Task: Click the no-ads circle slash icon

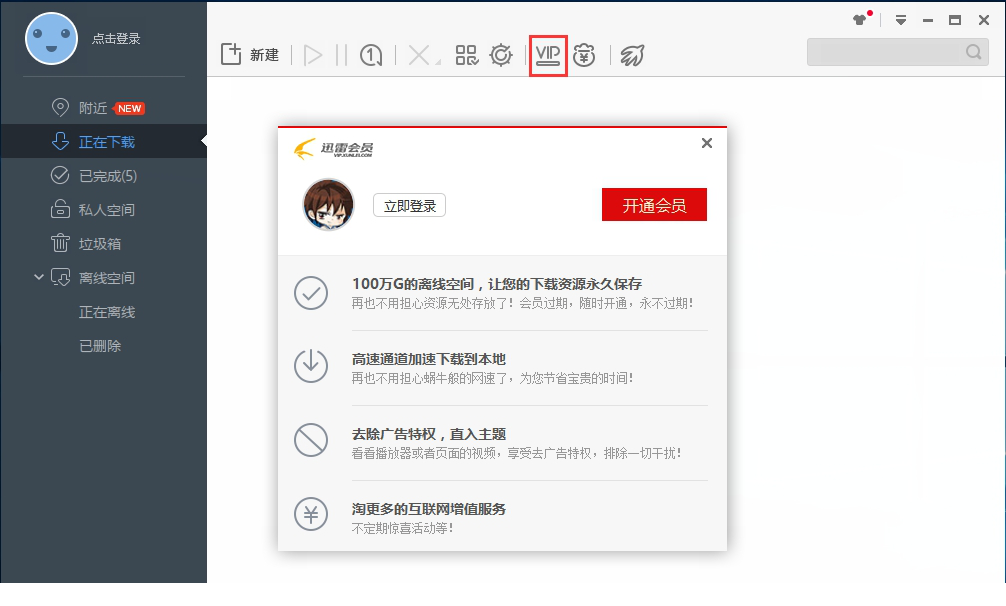Action: pyautogui.click(x=311, y=441)
